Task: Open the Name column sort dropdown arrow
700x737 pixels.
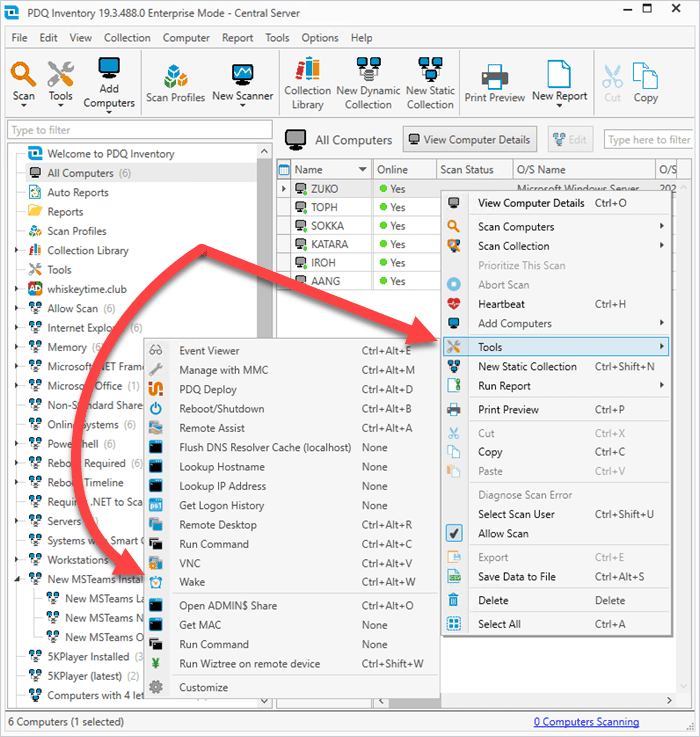Action: (x=362, y=170)
